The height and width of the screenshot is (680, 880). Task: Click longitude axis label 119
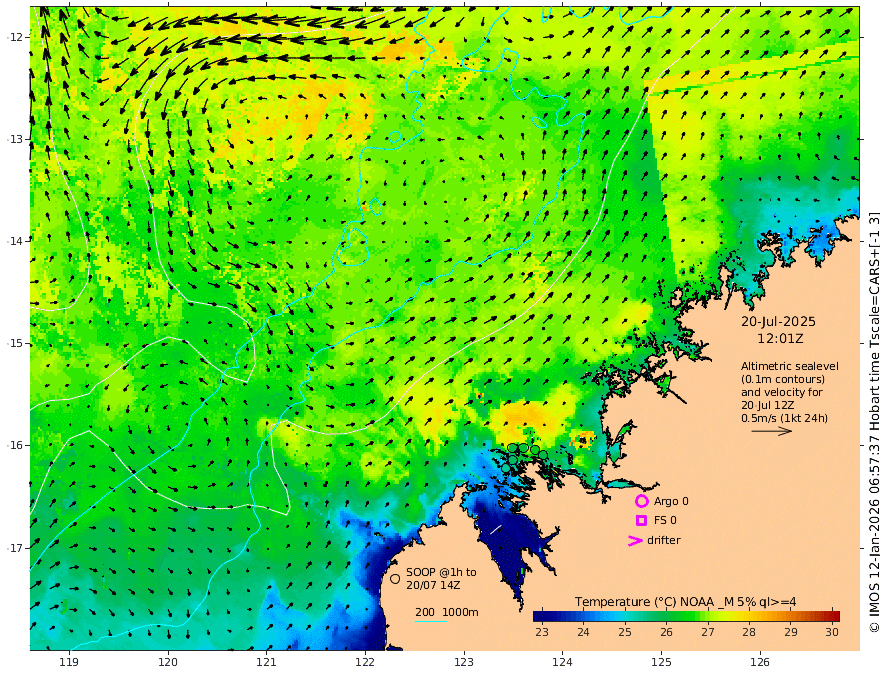[x=69, y=663]
